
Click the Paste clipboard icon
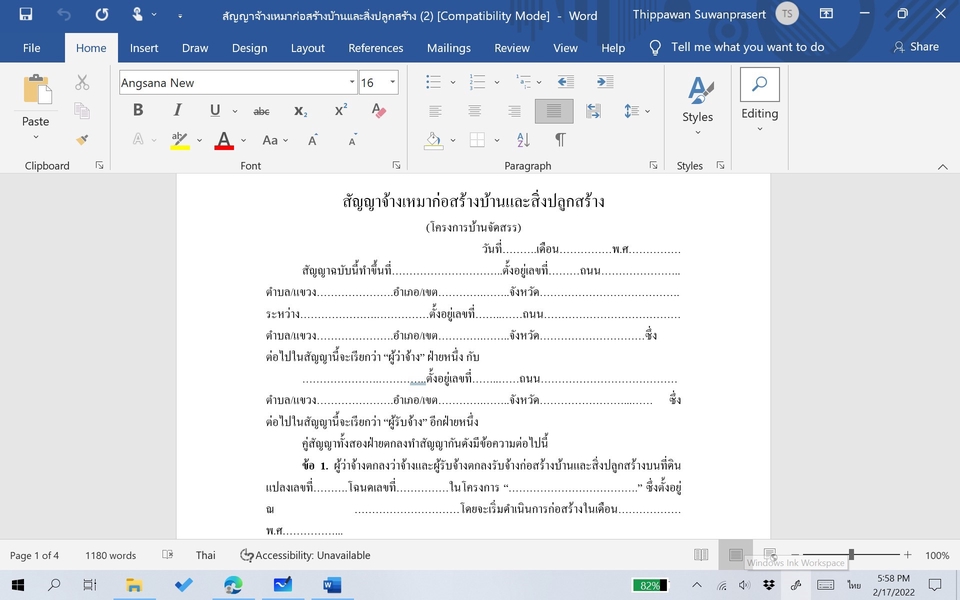pyautogui.click(x=37, y=89)
